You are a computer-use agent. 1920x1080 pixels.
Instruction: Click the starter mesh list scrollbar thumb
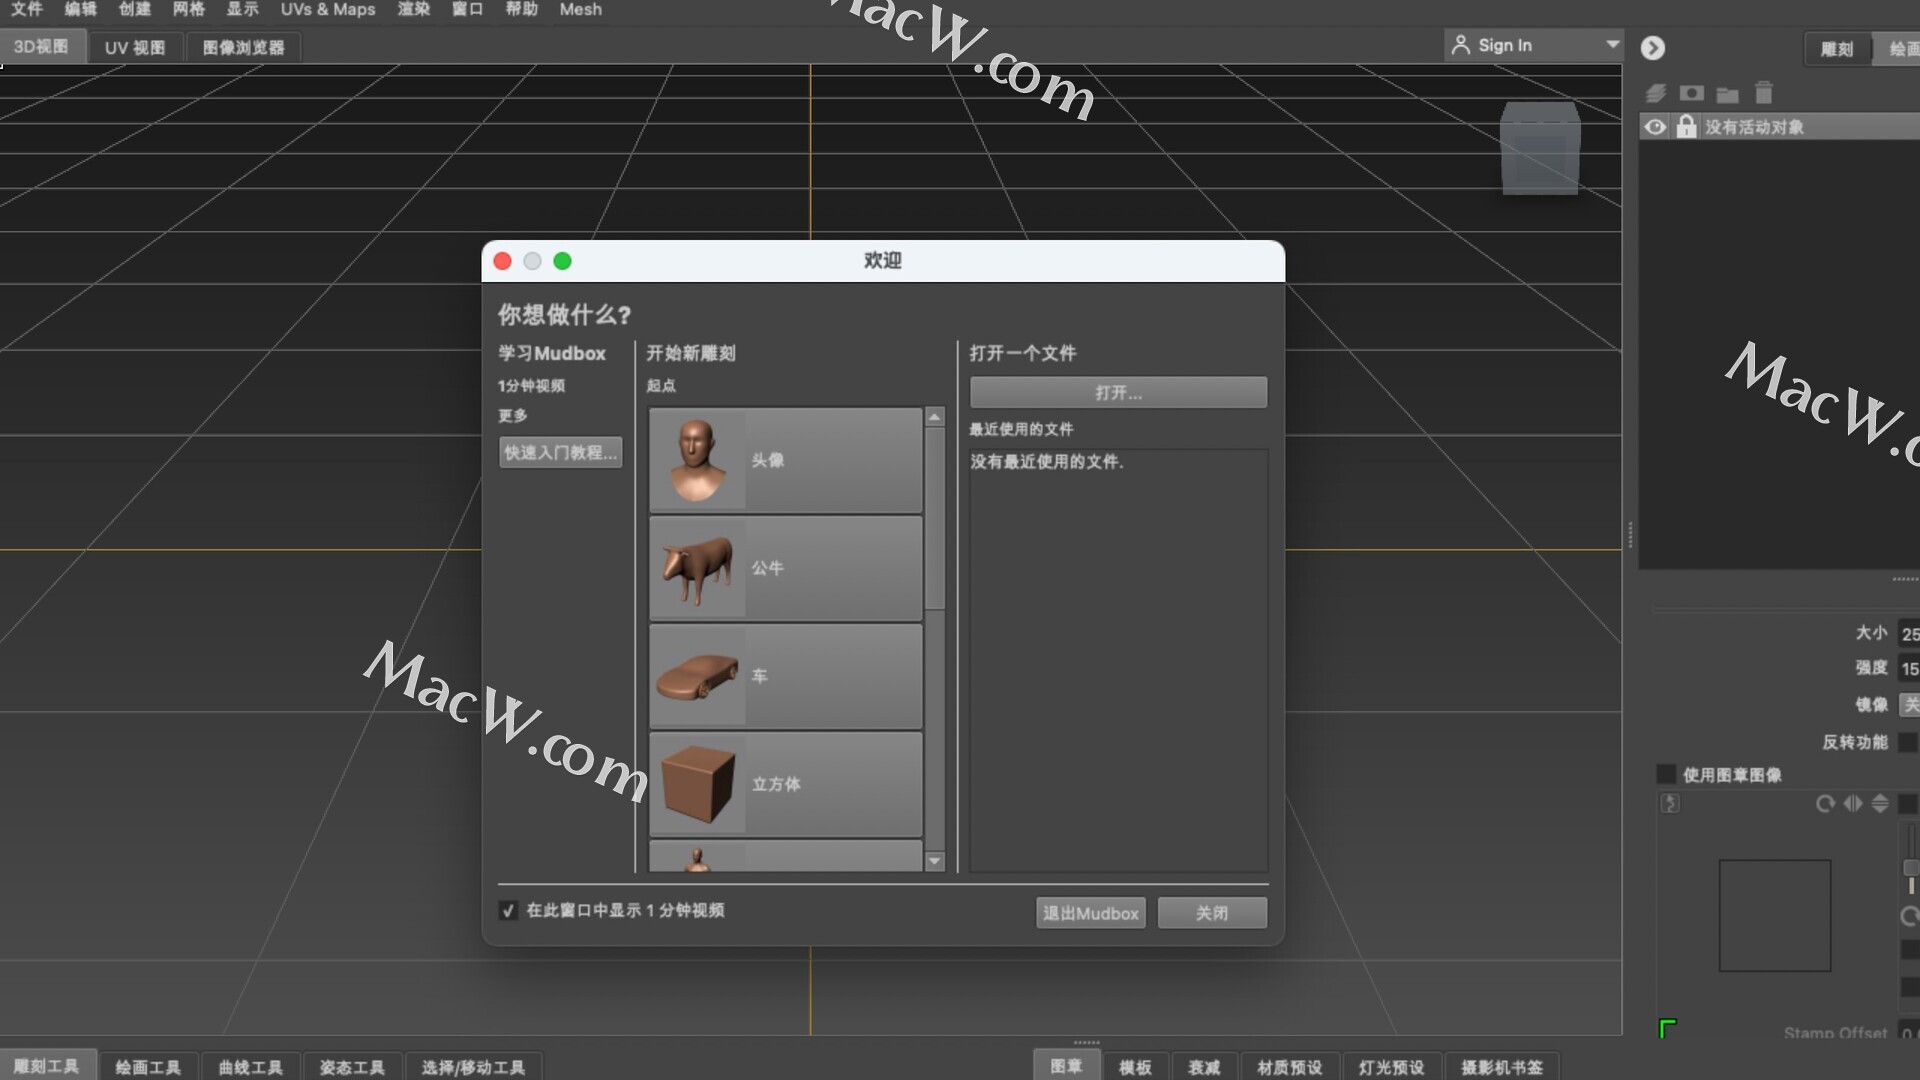click(x=935, y=518)
